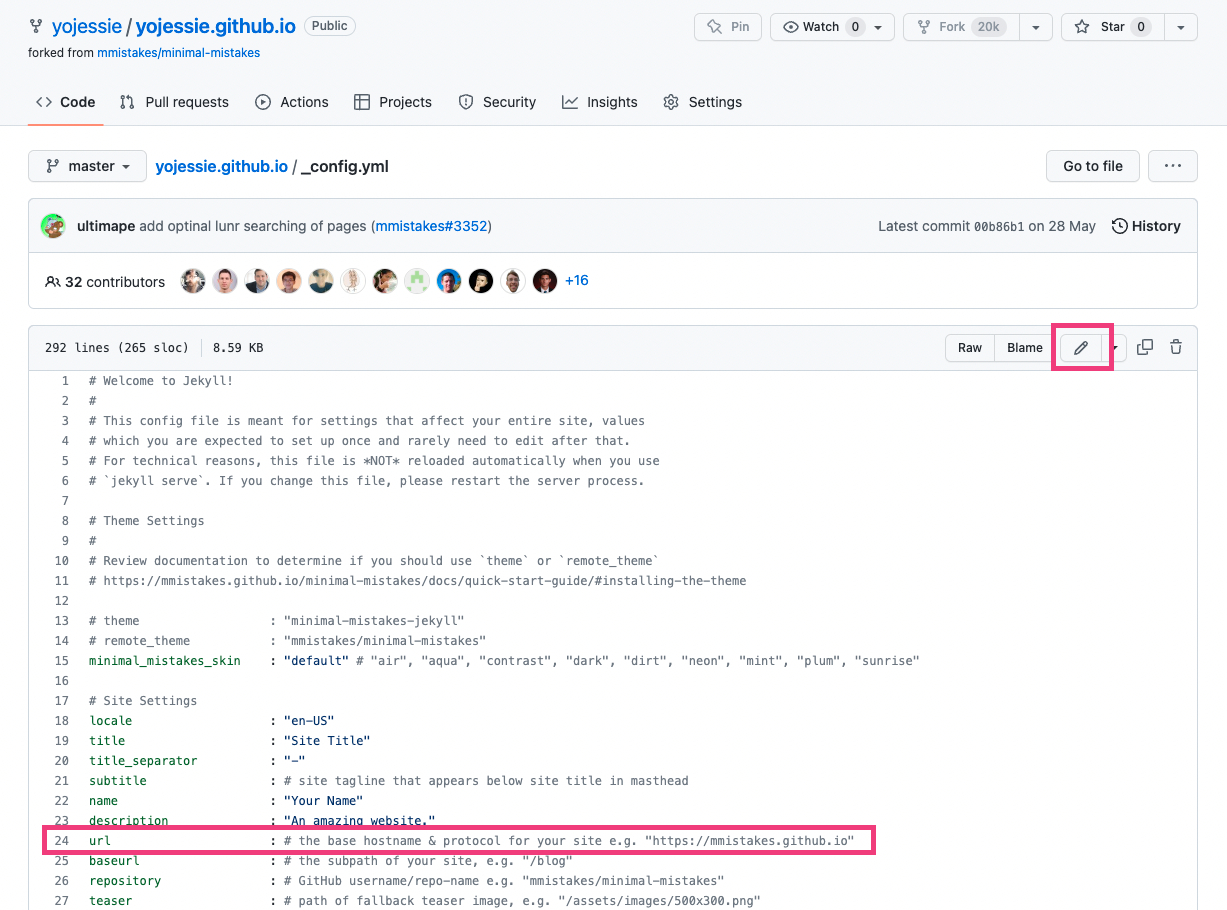This screenshot has height=910, width=1227.
Task: Open the Security tab
Action: tap(497, 102)
